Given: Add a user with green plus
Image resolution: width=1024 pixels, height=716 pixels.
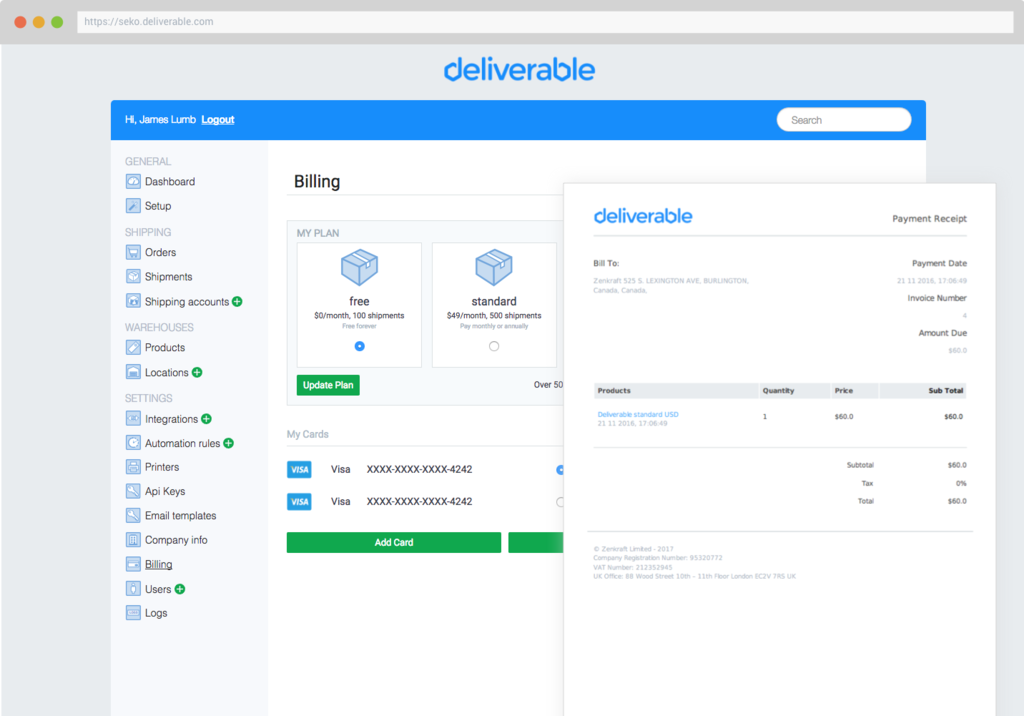Looking at the screenshot, I should point(180,589).
